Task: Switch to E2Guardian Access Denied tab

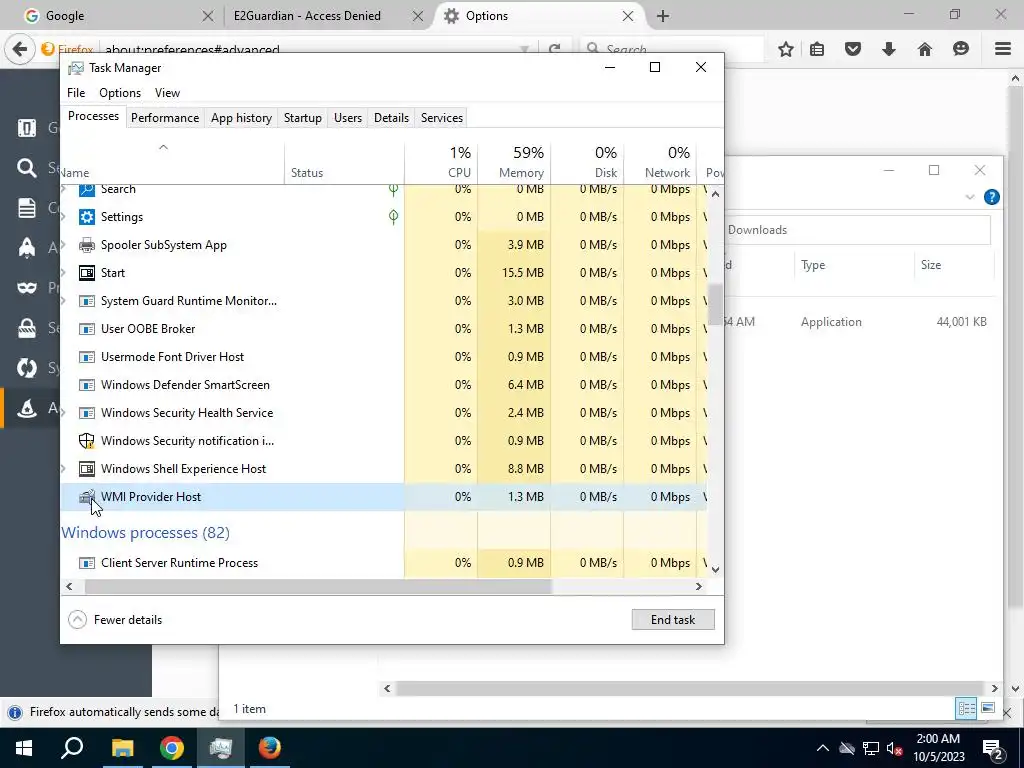Action: pos(320,16)
